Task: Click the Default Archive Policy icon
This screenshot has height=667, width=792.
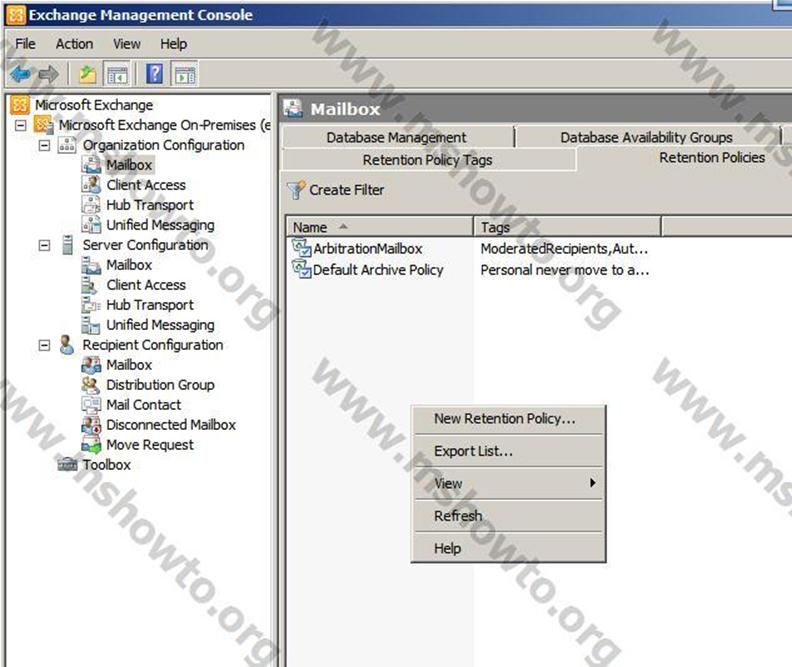Action: (302, 269)
